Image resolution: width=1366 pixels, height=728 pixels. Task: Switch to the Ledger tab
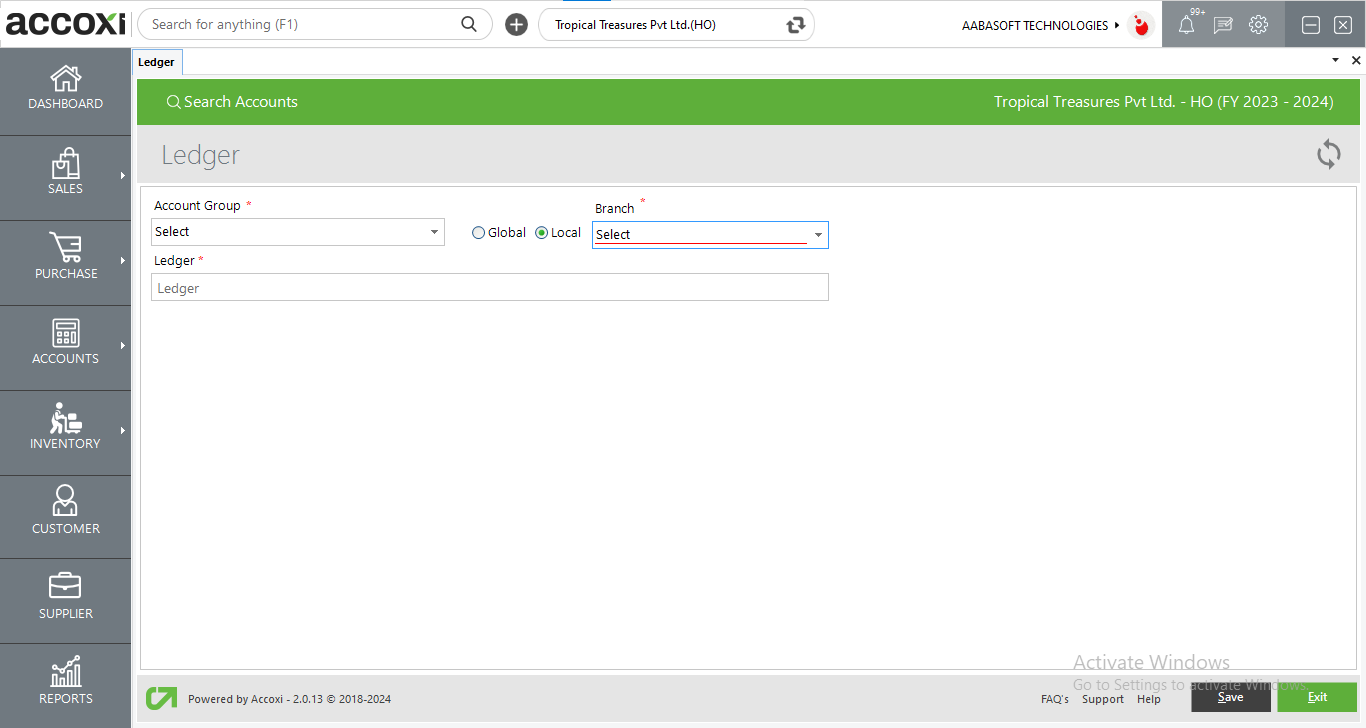(156, 62)
